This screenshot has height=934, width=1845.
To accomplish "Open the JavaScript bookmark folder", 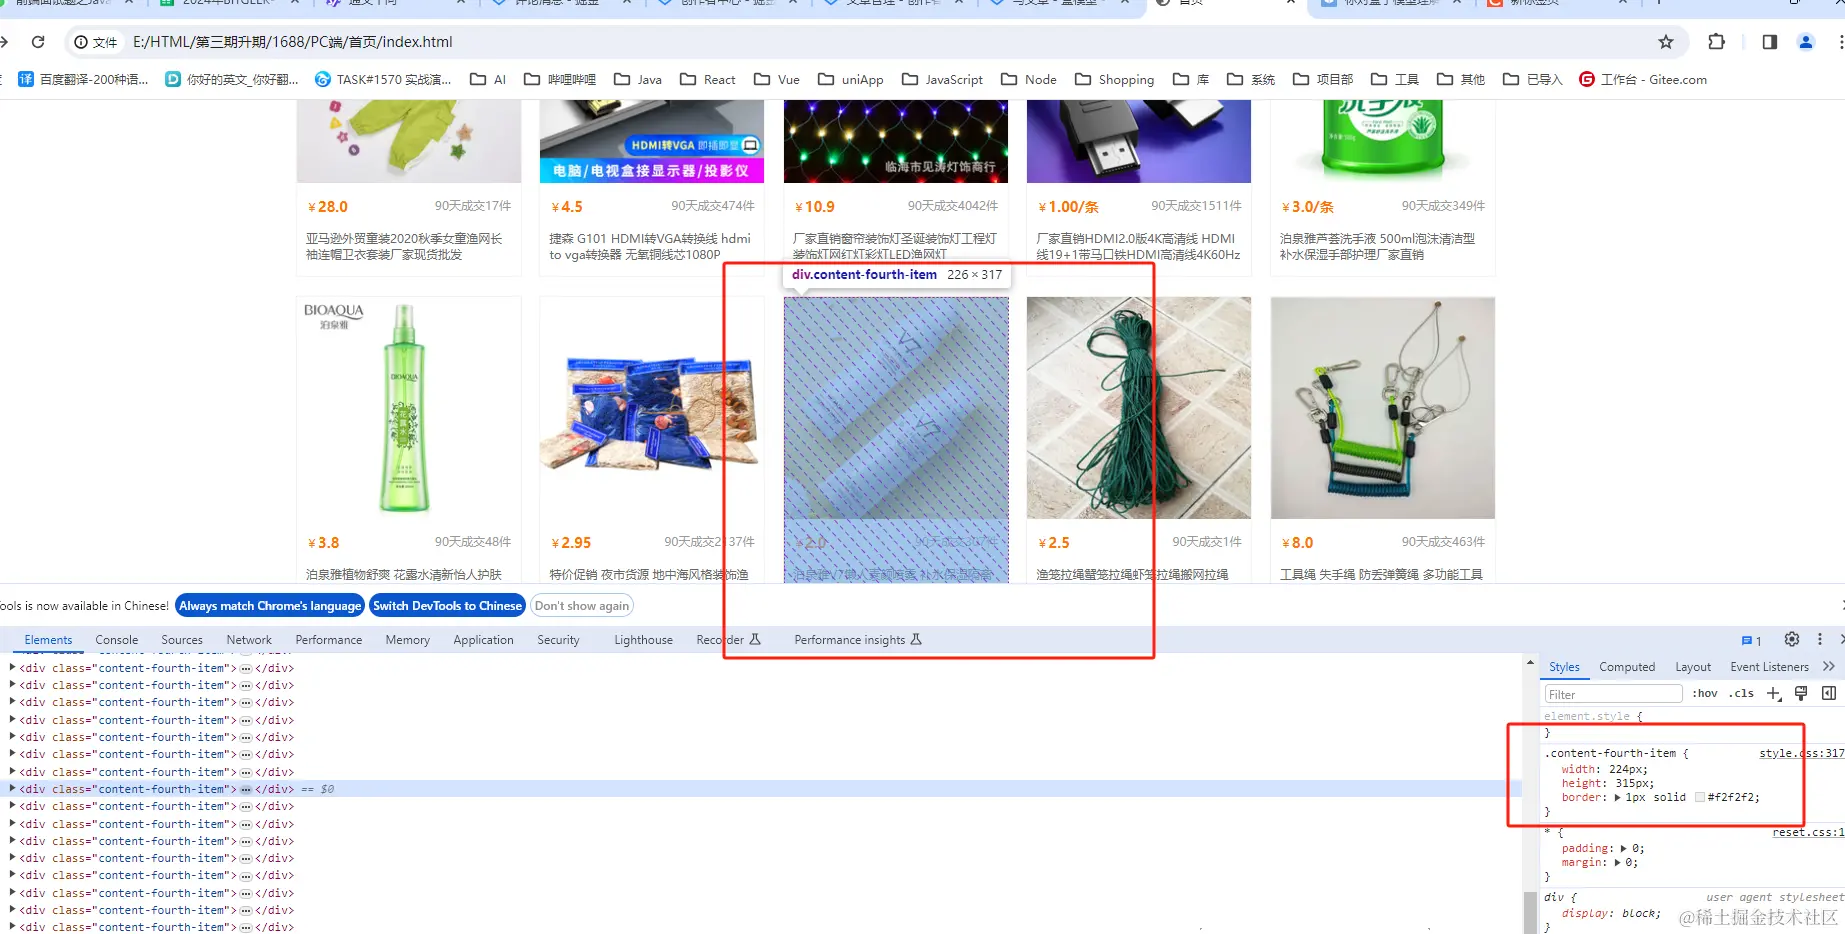I will coord(943,79).
